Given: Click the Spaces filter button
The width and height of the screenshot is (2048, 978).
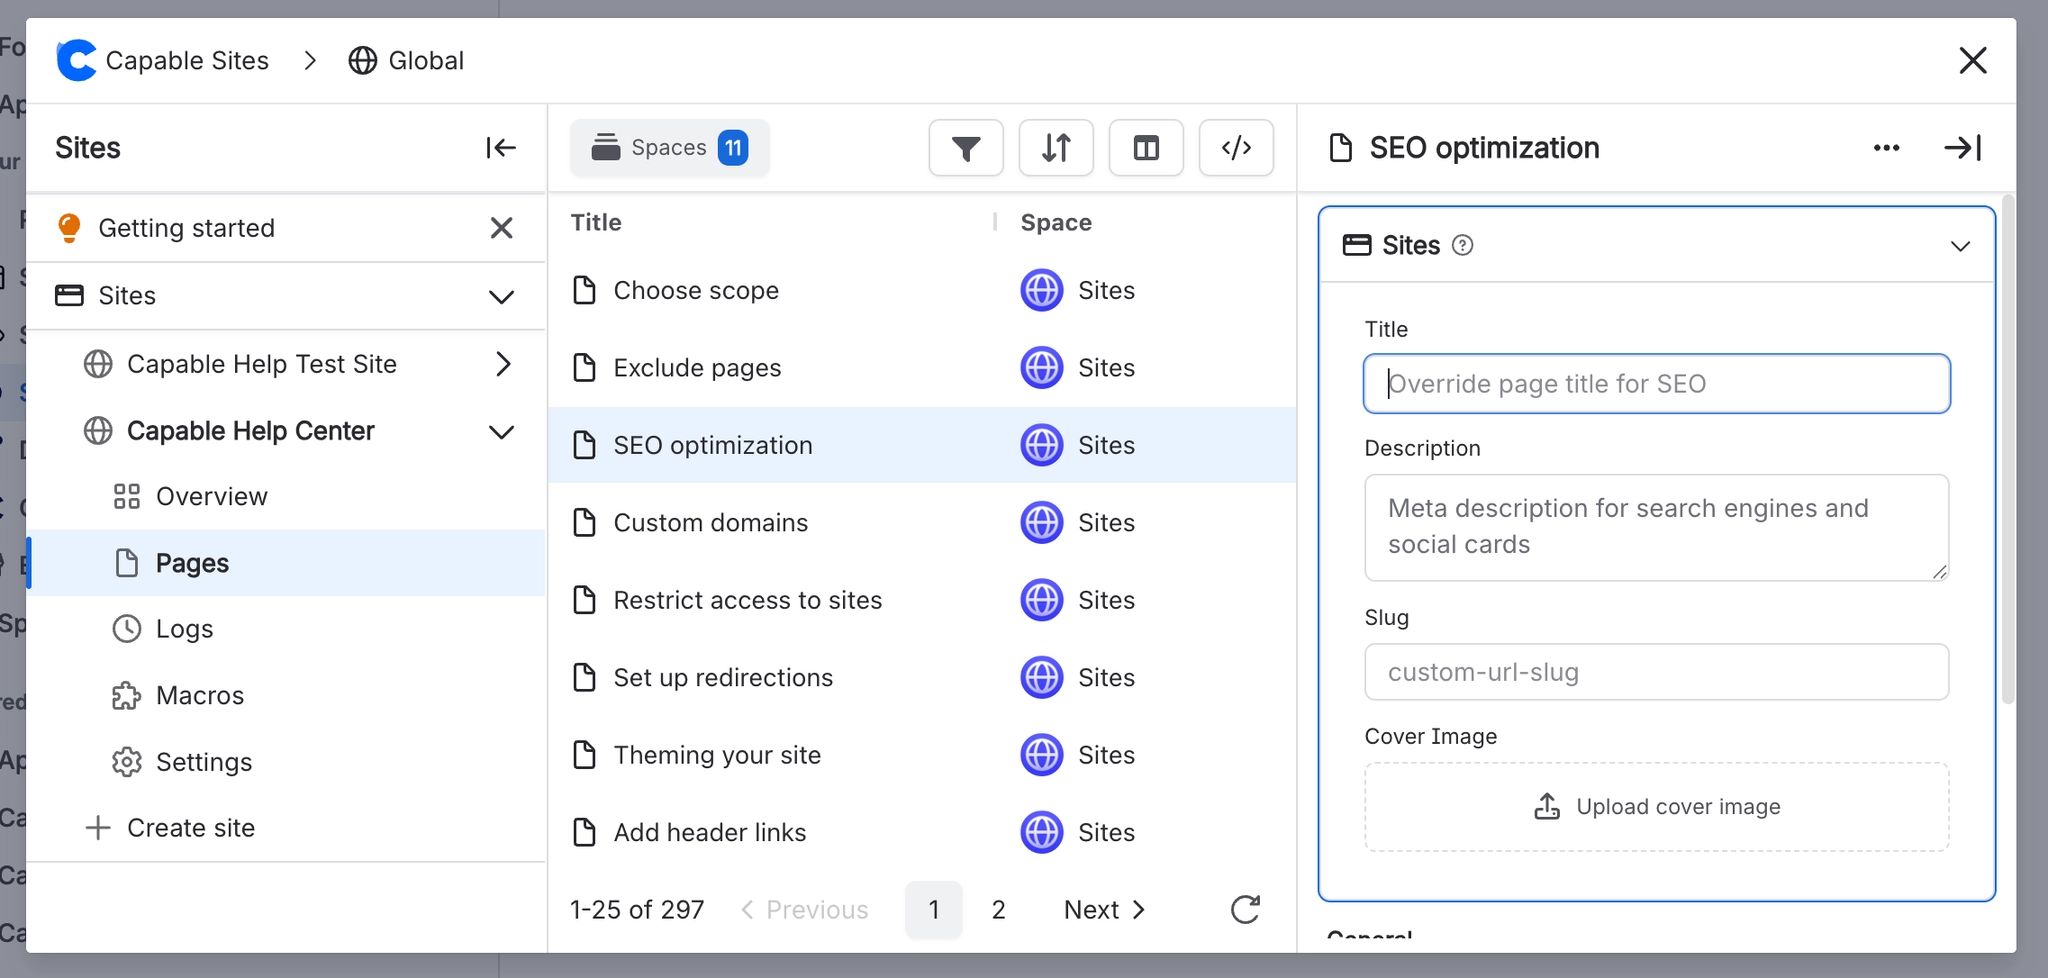Looking at the screenshot, I should tap(670, 148).
